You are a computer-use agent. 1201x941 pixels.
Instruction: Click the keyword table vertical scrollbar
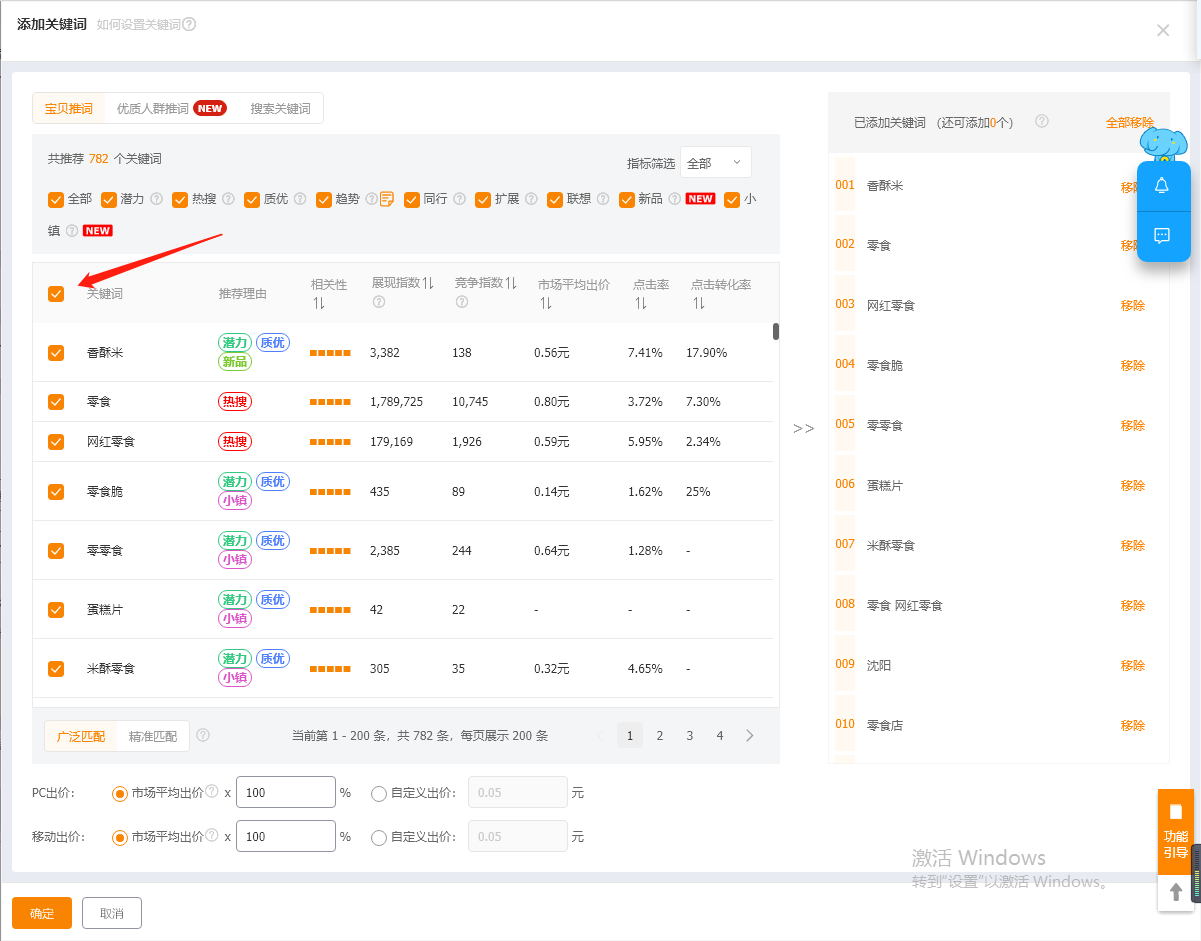point(776,332)
